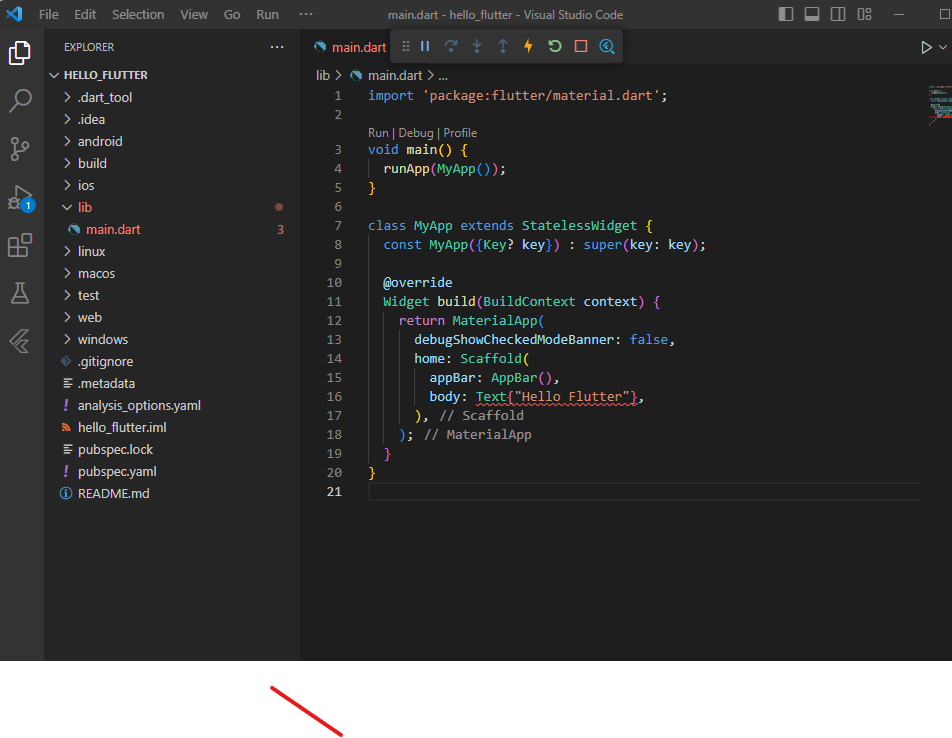The width and height of the screenshot is (952, 738).
Task: Open the Selection menu
Action: coord(138,15)
